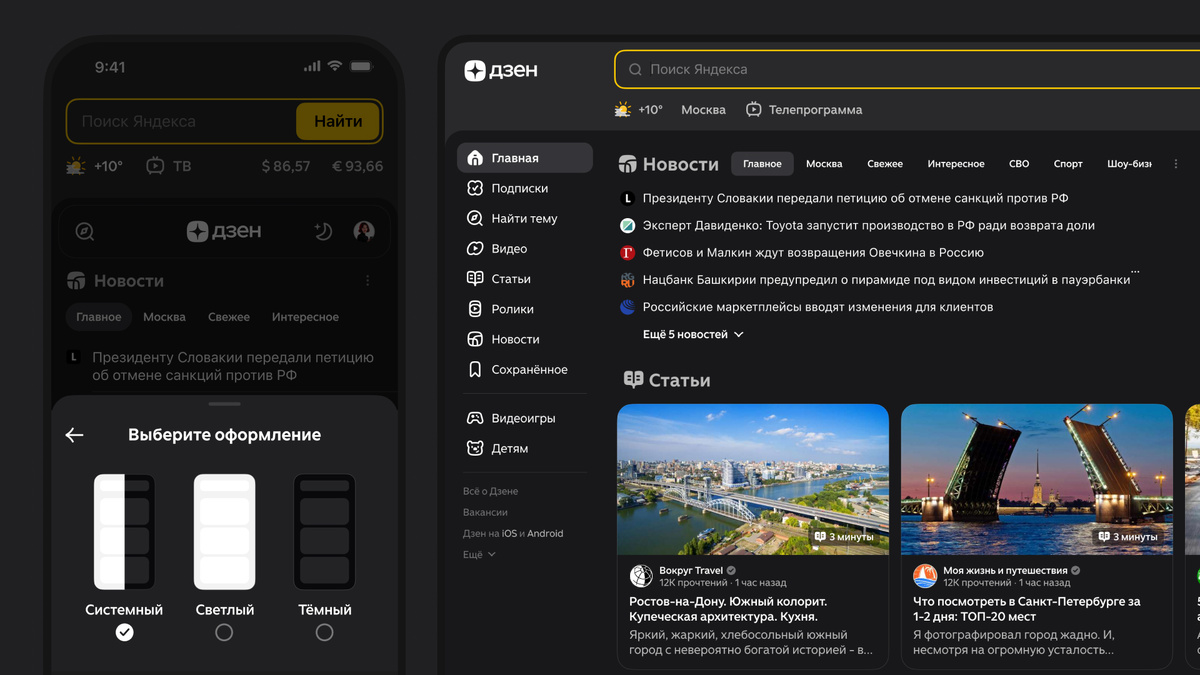Open Дзен на iOS и Android link

(x=513, y=533)
